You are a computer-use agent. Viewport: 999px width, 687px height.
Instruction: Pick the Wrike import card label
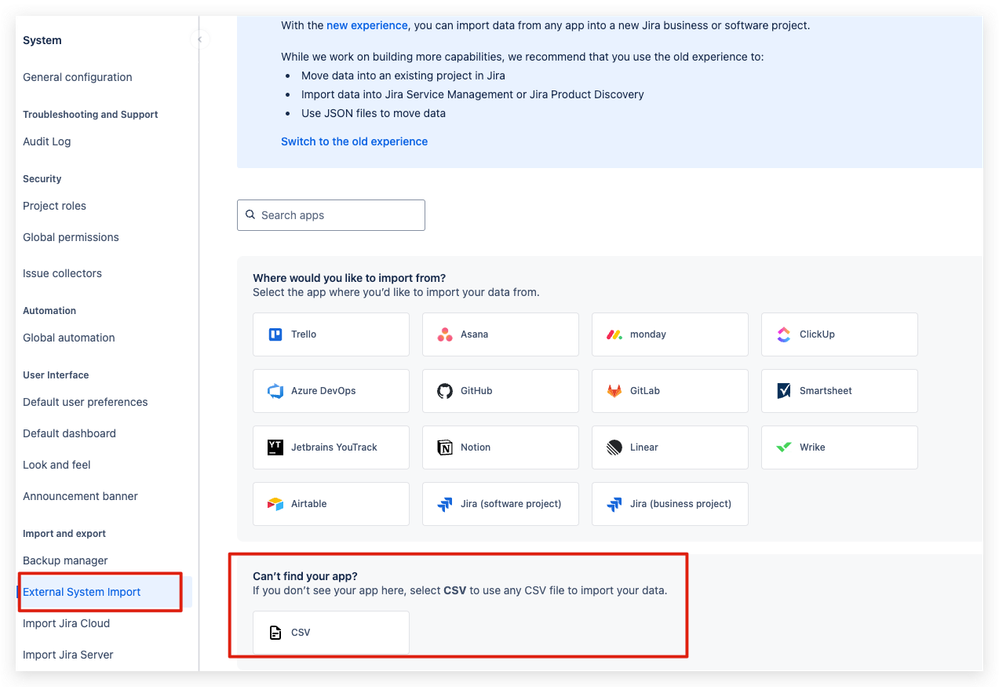(x=812, y=447)
